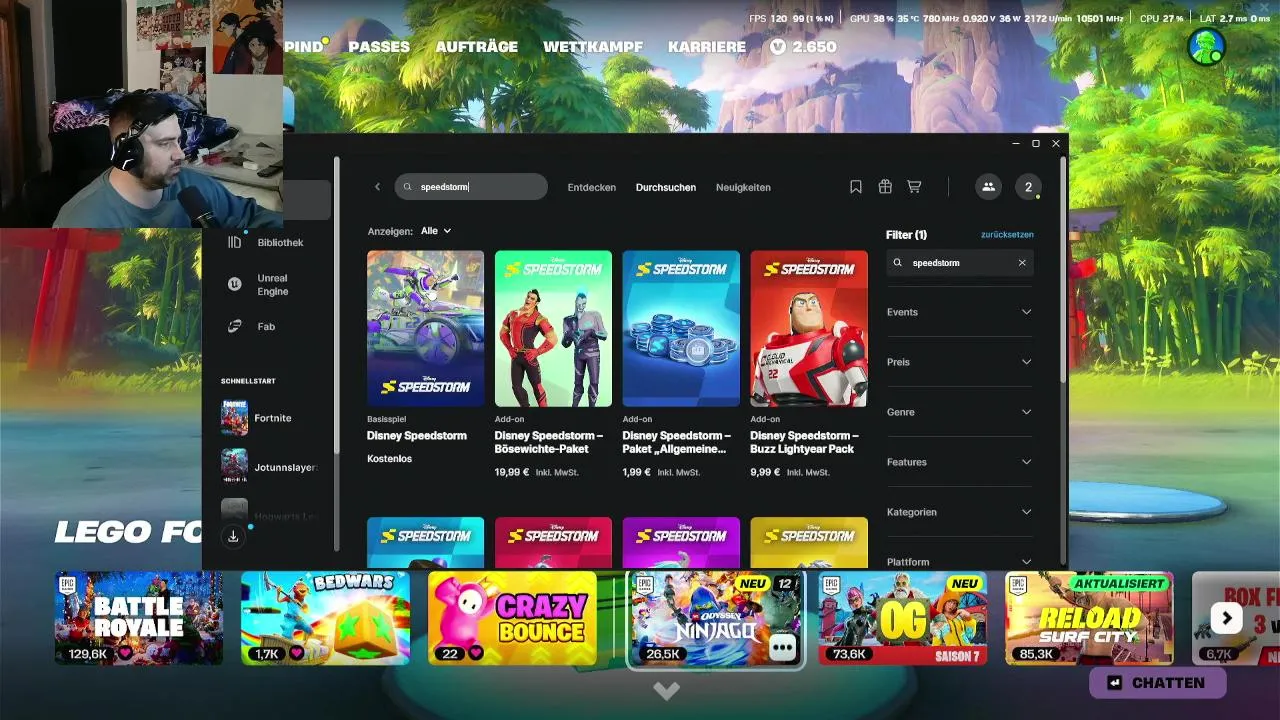Expand the Features filter
This screenshot has width=1280, height=720.
(959, 462)
